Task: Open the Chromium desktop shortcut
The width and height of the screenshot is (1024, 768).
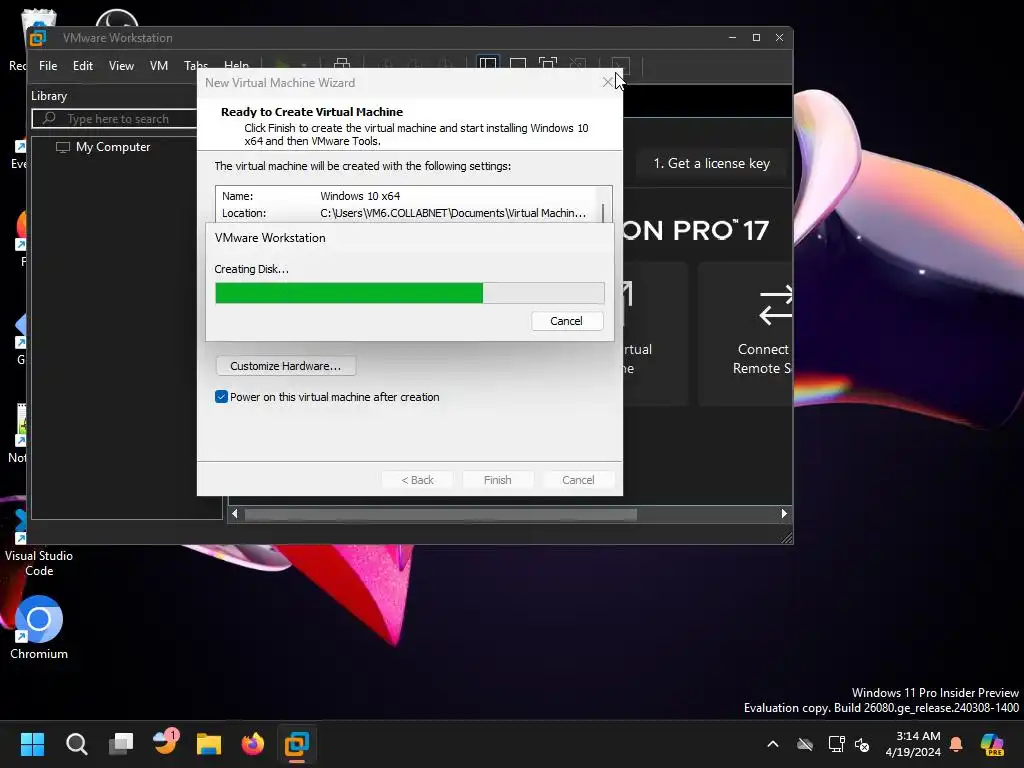Action: [39, 627]
